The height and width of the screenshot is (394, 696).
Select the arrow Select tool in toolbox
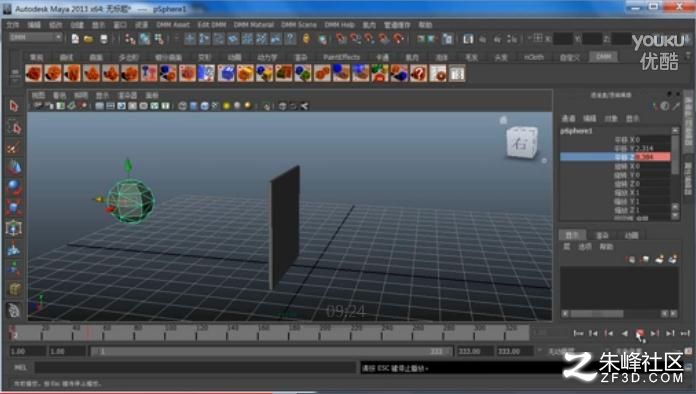pos(14,106)
